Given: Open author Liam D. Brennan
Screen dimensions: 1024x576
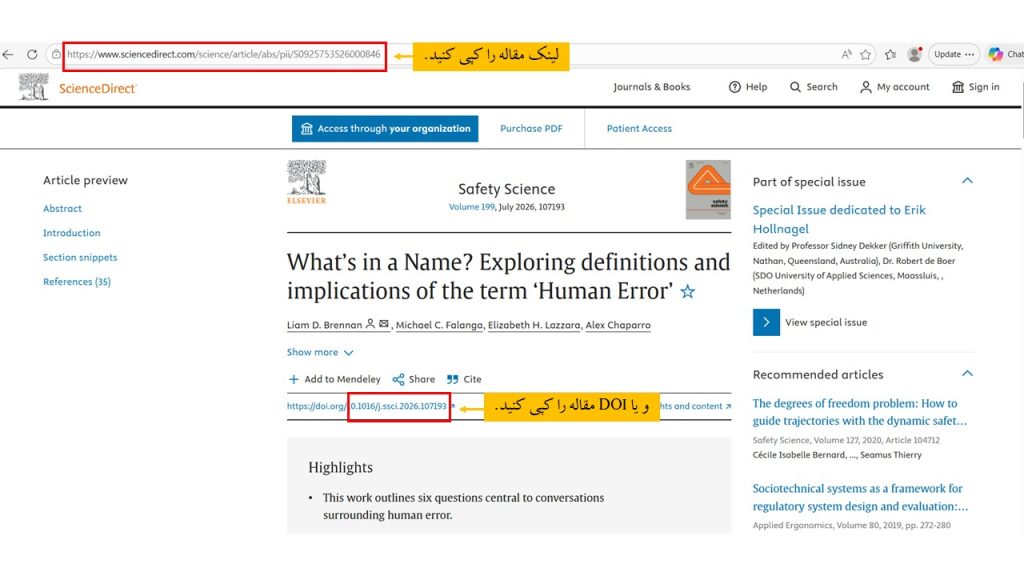Looking at the screenshot, I should tap(324, 325).
